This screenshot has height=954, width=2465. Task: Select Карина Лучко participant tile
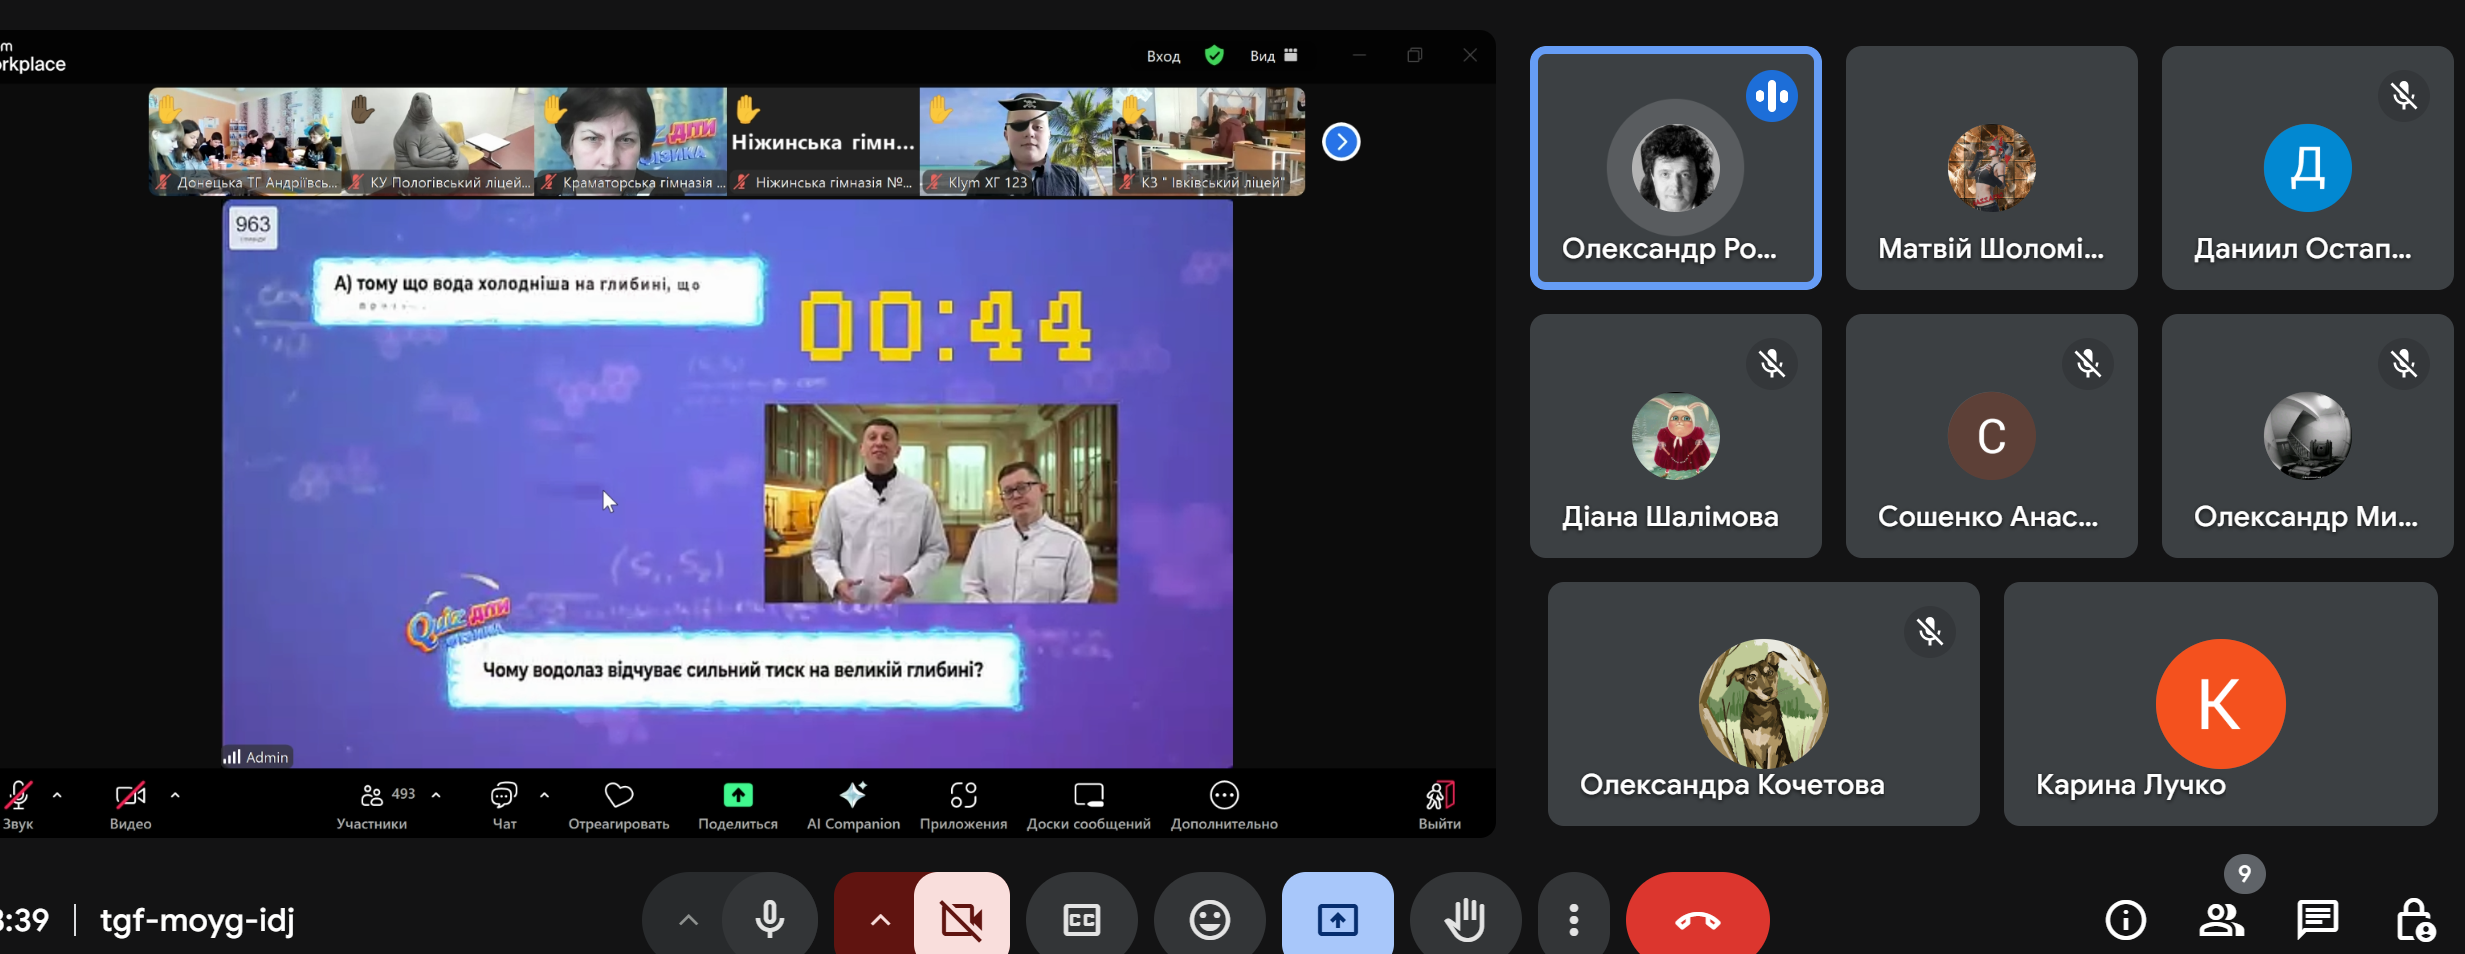coord(2220,704)
